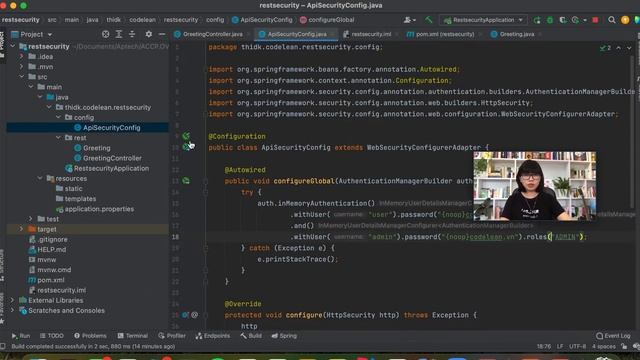
Task: Collapse all in Project panel
Action: coord(132,34)
